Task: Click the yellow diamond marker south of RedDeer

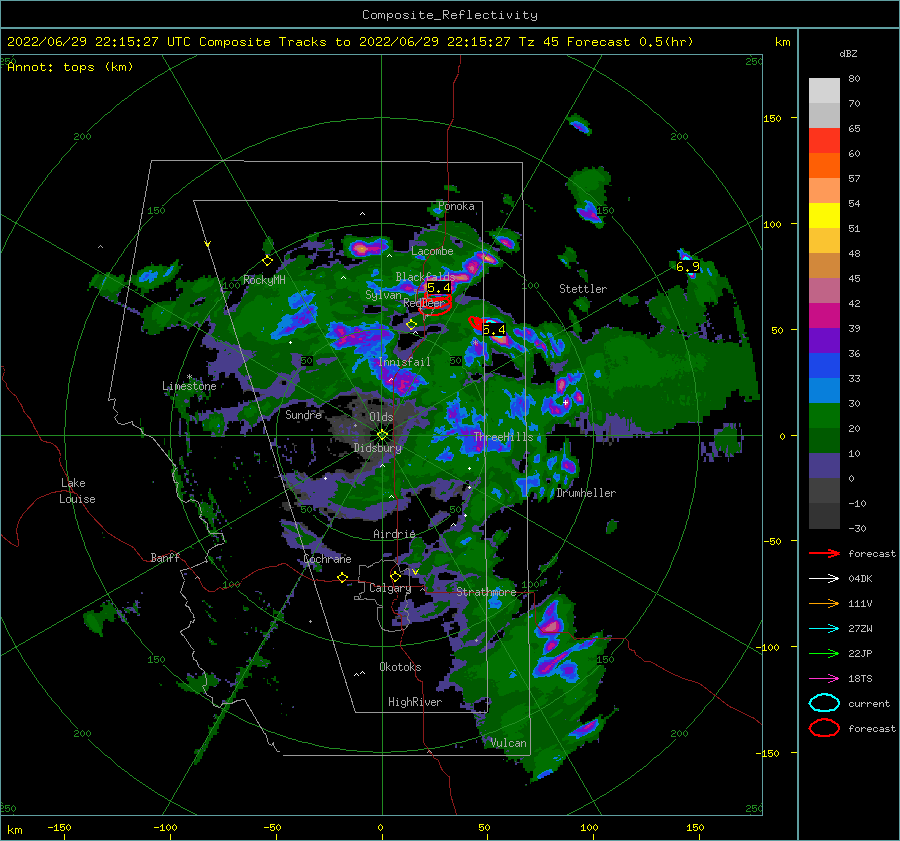Action: pyautogui.click(x=411, y=324)
